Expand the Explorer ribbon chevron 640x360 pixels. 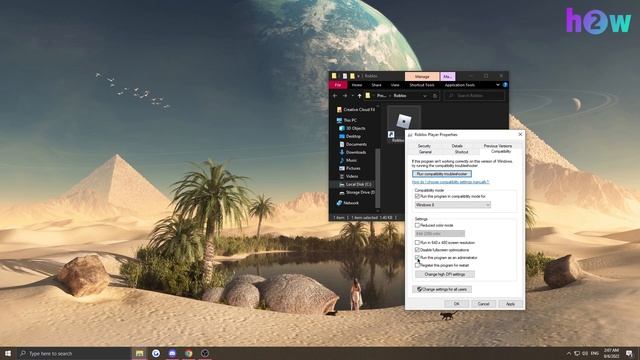[498, 85]
